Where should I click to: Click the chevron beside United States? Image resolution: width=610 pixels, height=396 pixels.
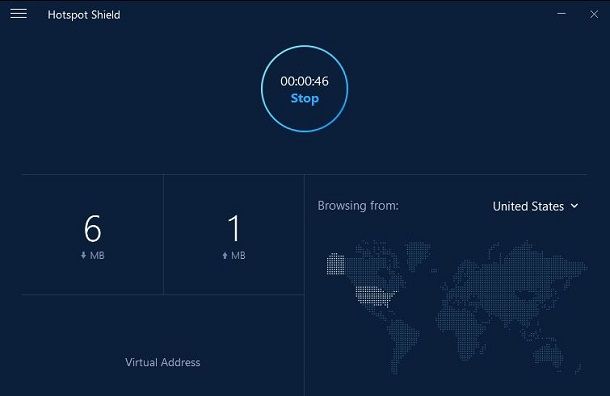(x=574, y=206)
